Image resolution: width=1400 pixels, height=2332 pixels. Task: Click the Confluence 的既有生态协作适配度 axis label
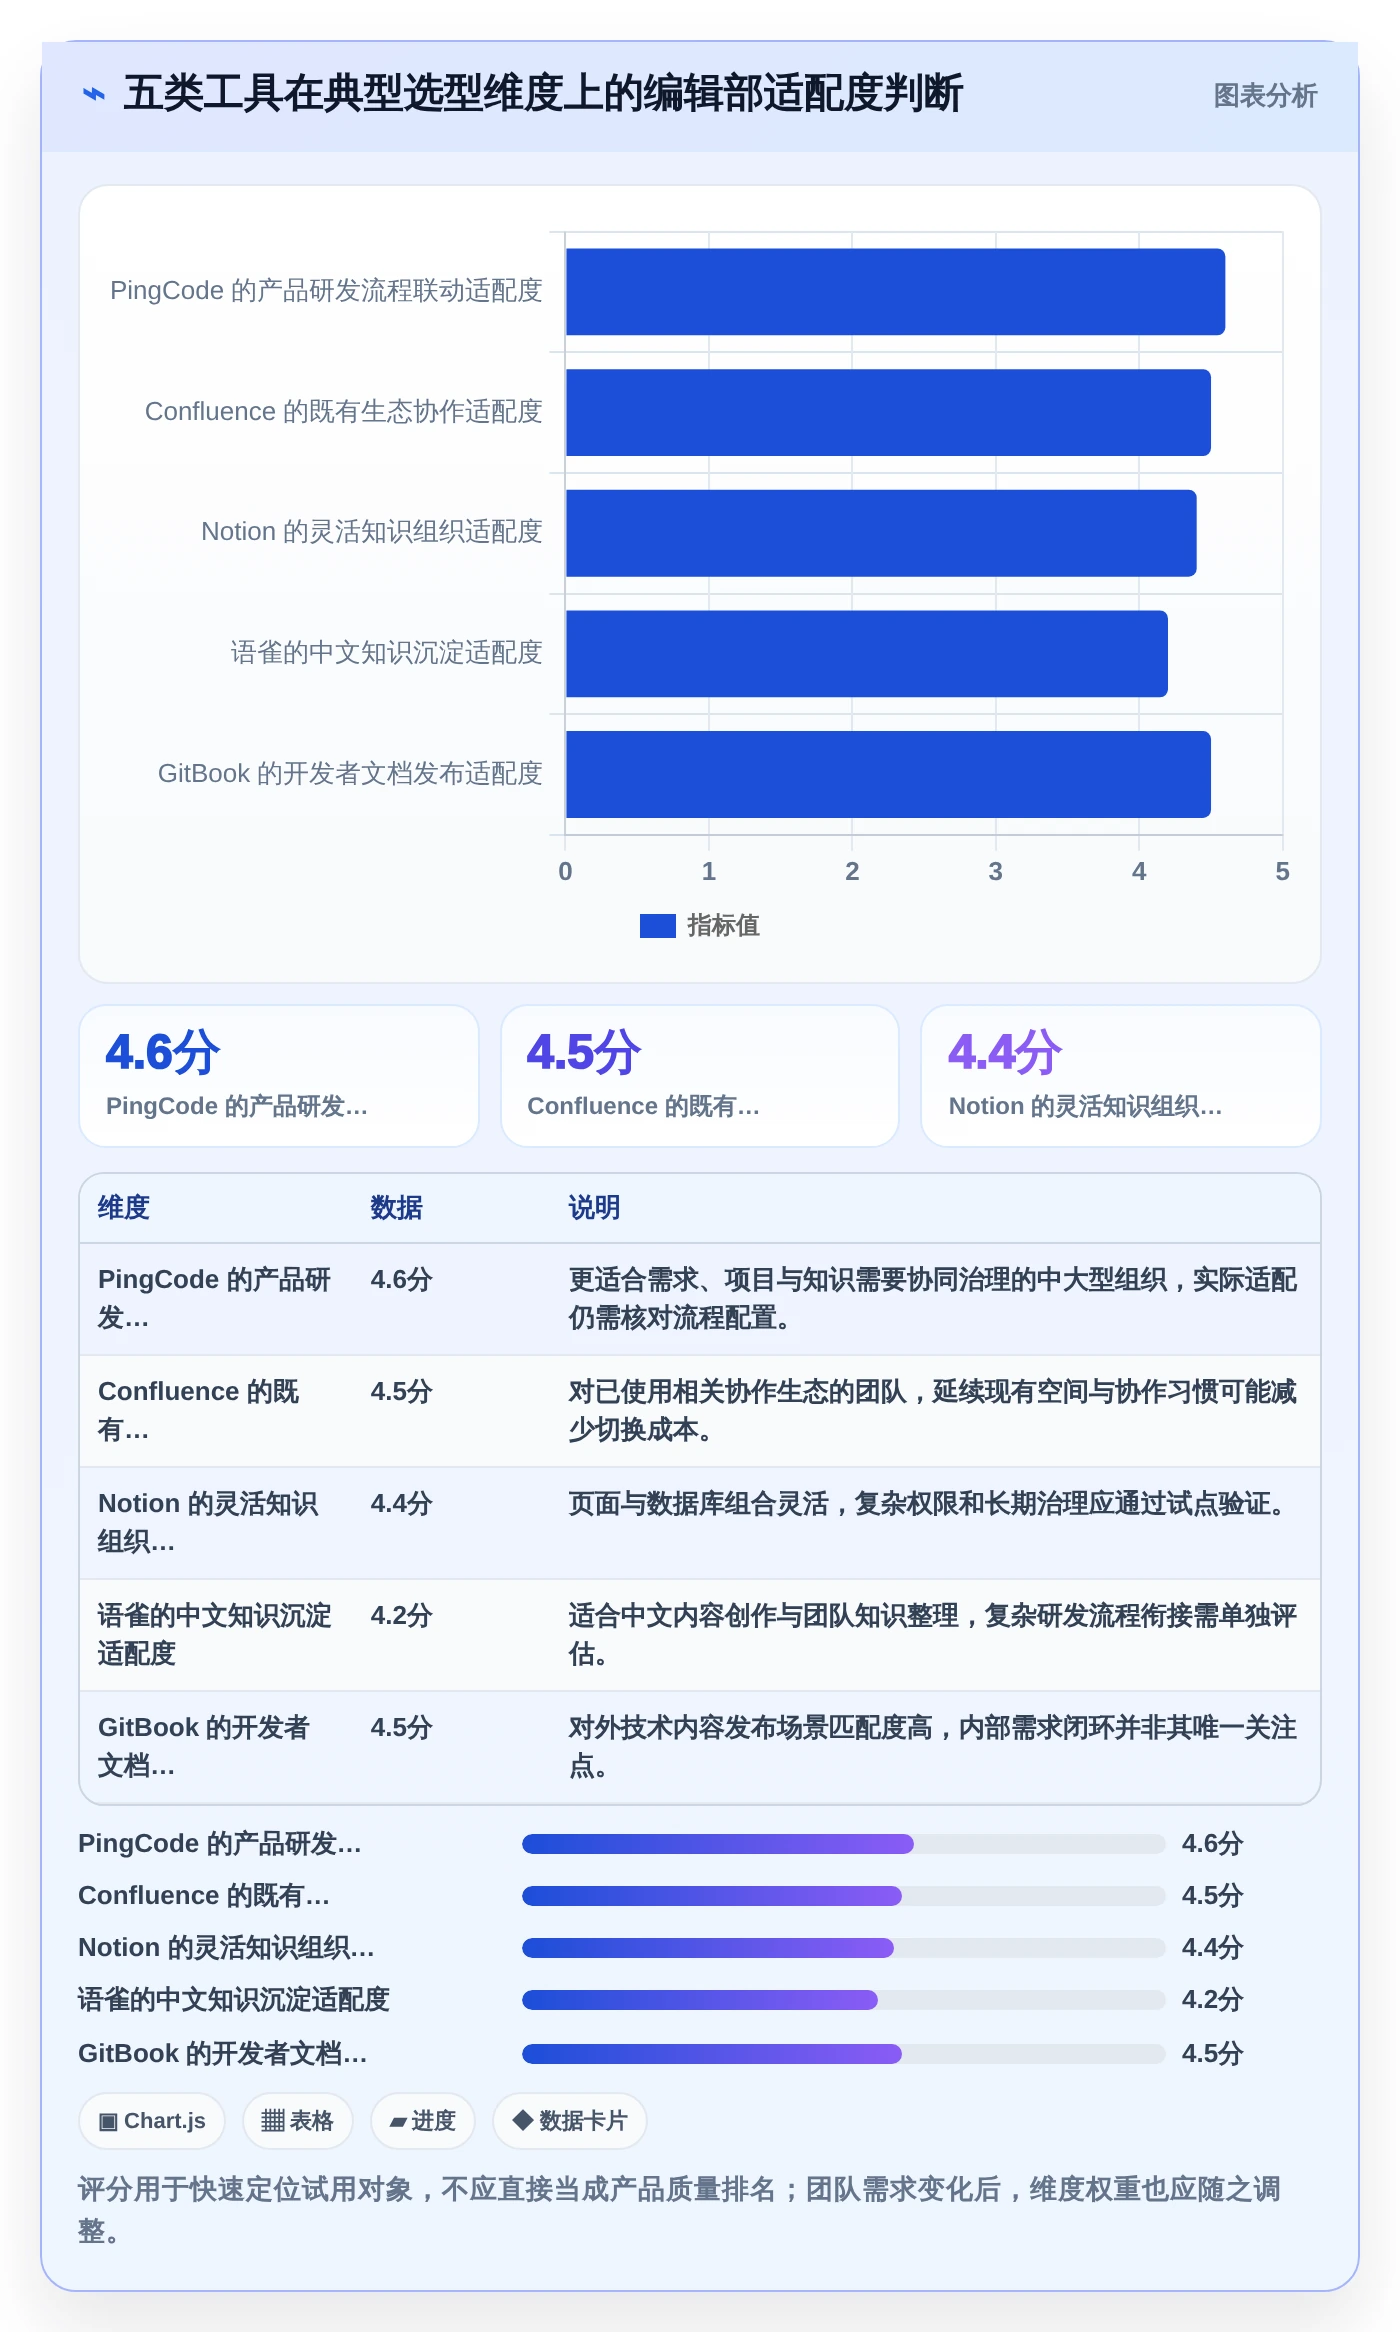[x=343, y=412]
